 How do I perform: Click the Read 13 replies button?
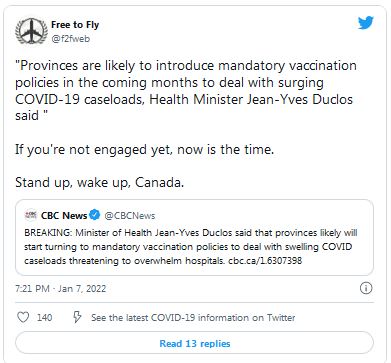pyautogui.click(x=195, y=343)
